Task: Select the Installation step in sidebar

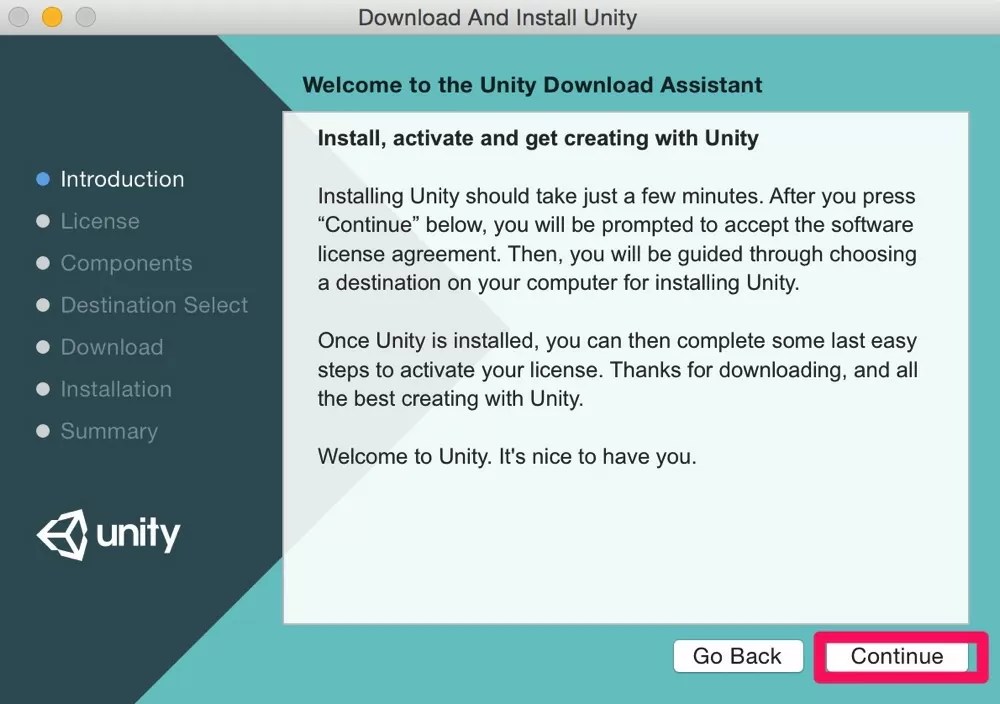Action: tap(116, 389)
